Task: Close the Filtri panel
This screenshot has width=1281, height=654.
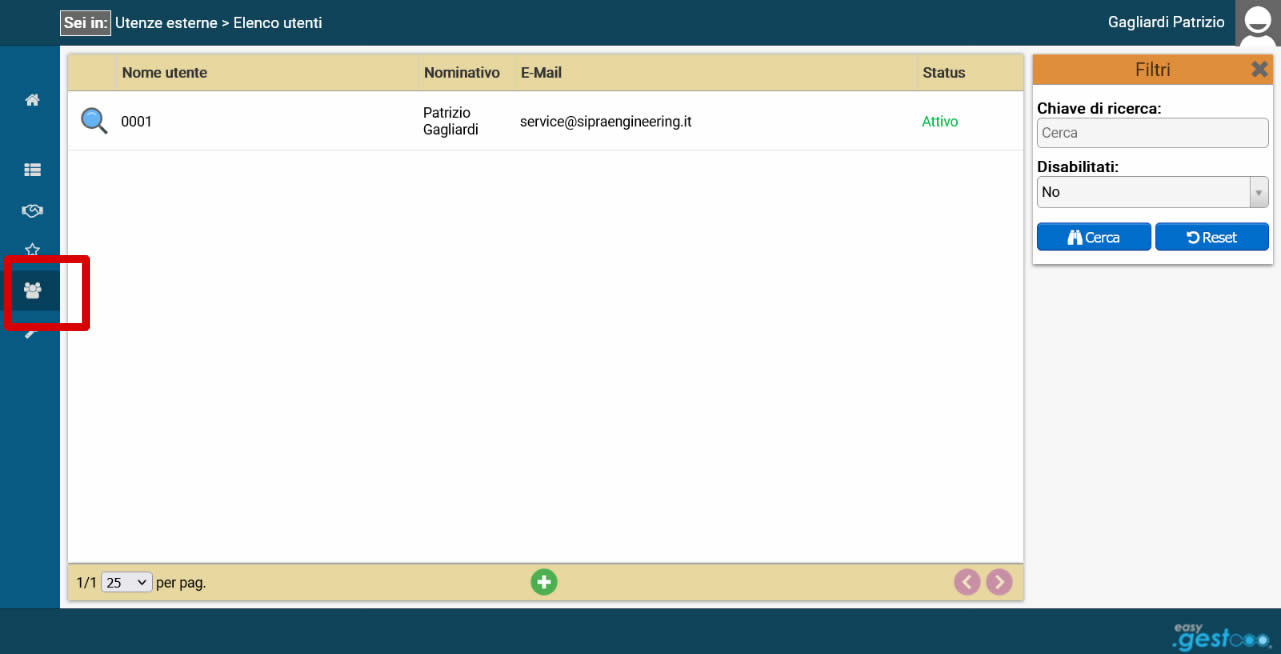Action: 1259,69
